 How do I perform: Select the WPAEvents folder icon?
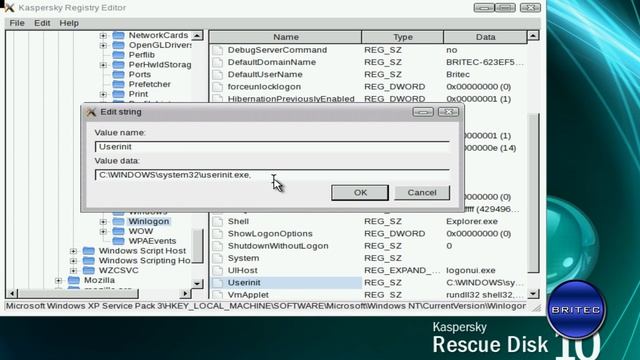coord(118,241)
